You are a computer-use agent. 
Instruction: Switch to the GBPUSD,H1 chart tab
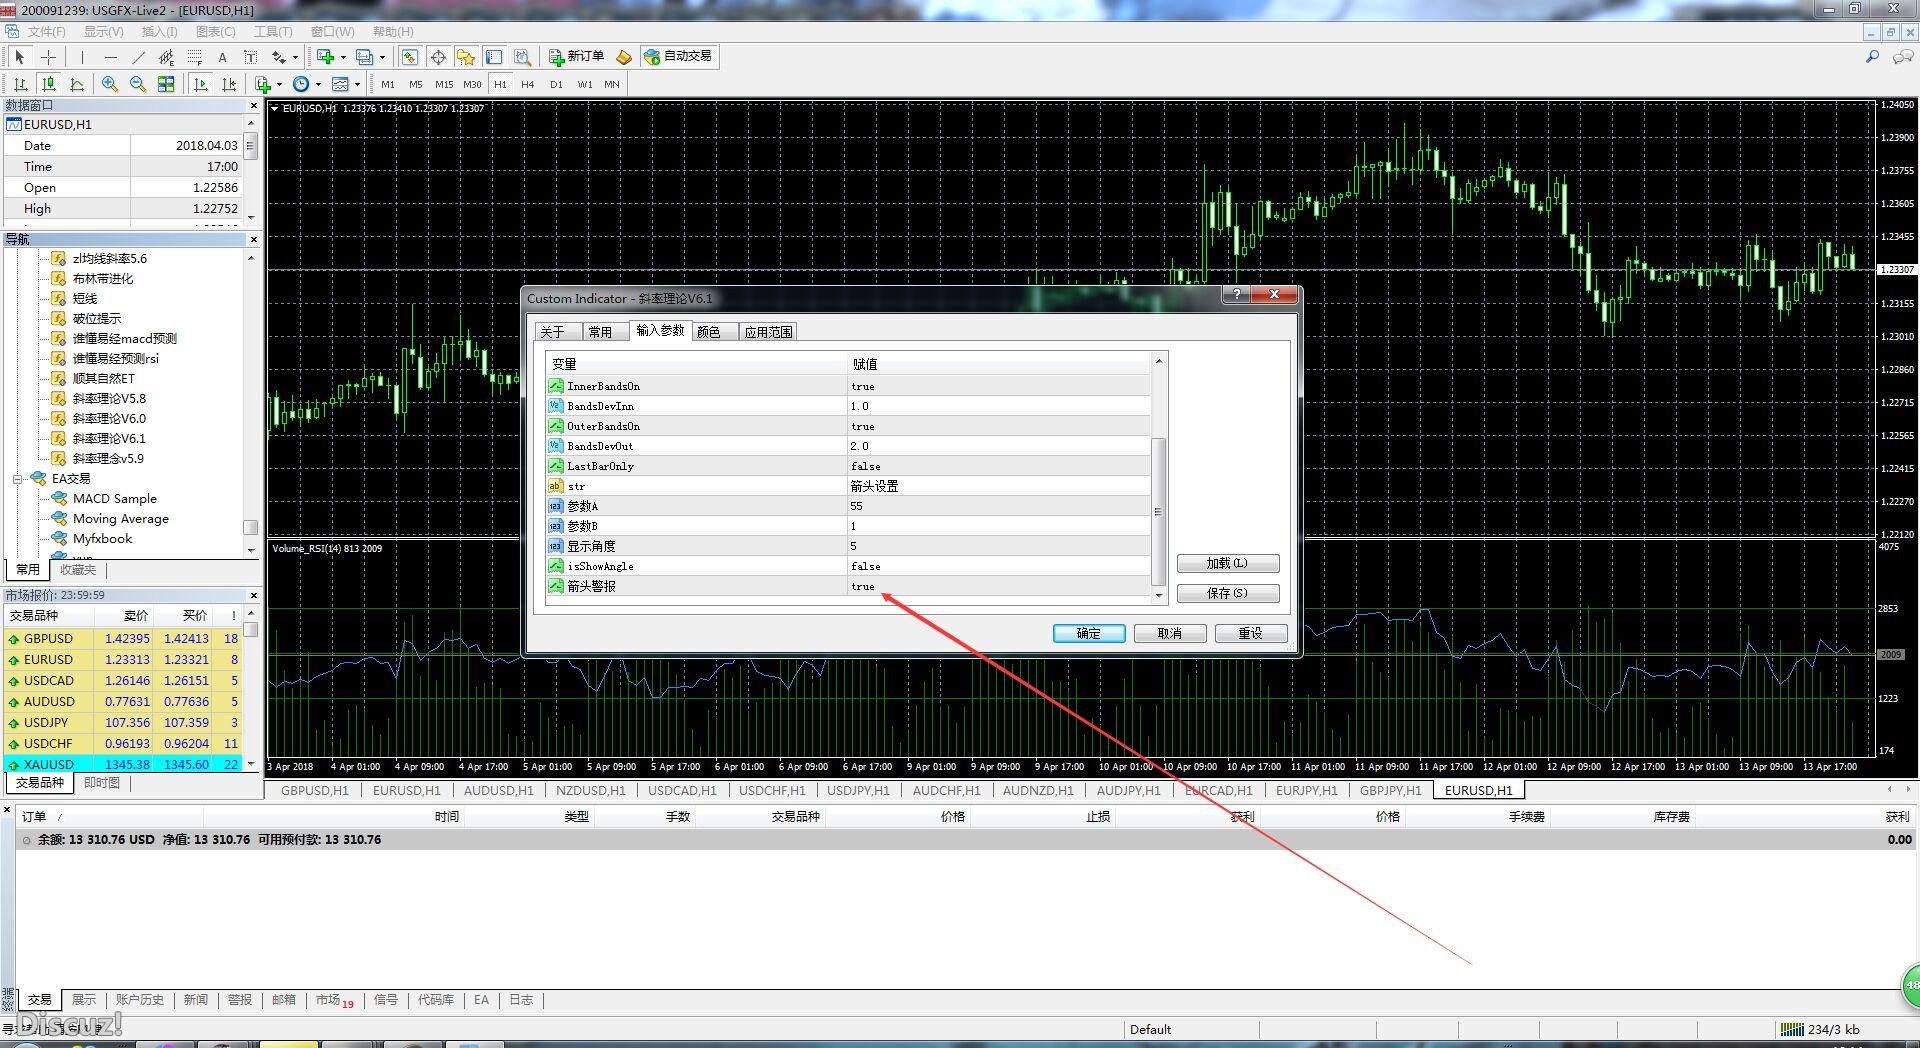315,790
